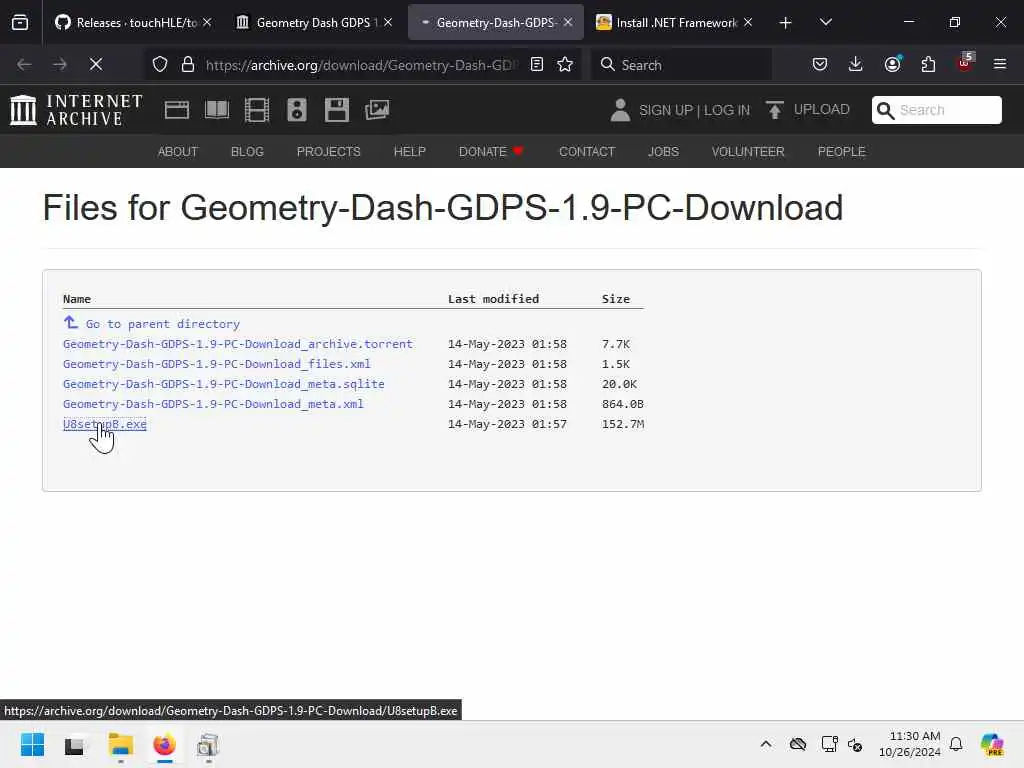The height and width of the screenshot is (768, 1024).
Task: Open the Software floppy disk icon
Action: [337, 110]
